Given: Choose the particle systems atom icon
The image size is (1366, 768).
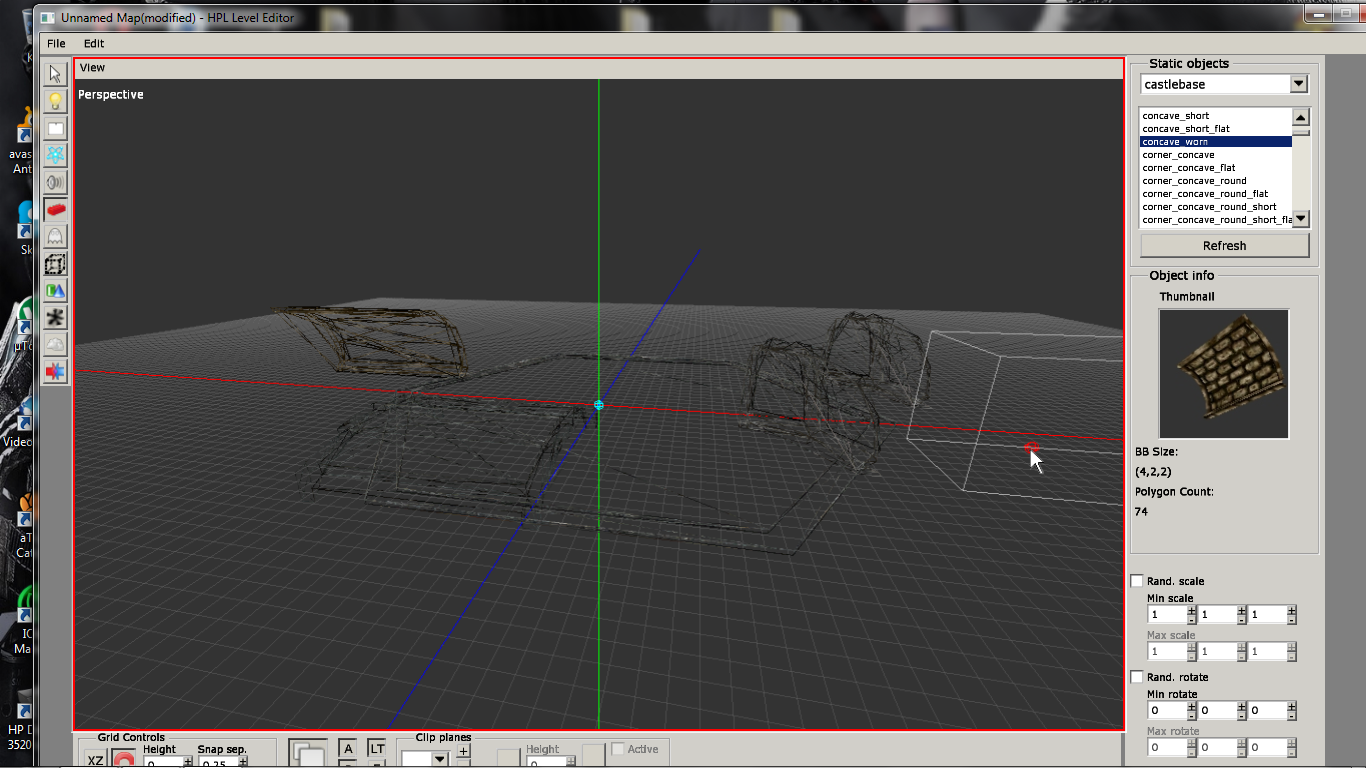Looking at the screenshot, I should (x=56, y=155).
